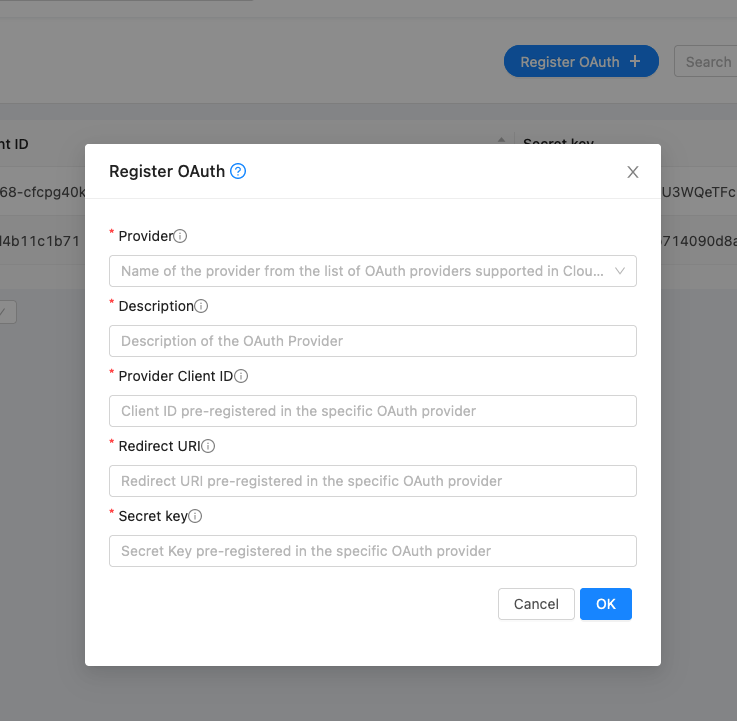The height and width of the screenshot is (721, 737).
Task: Focus the Description text field
Action: point(372,341)
